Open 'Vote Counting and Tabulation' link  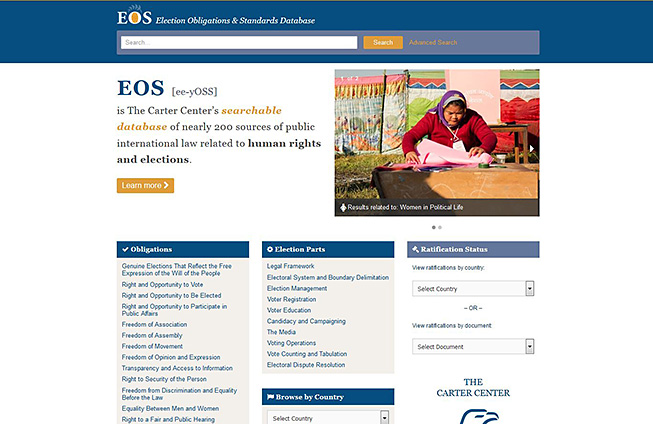307,354
